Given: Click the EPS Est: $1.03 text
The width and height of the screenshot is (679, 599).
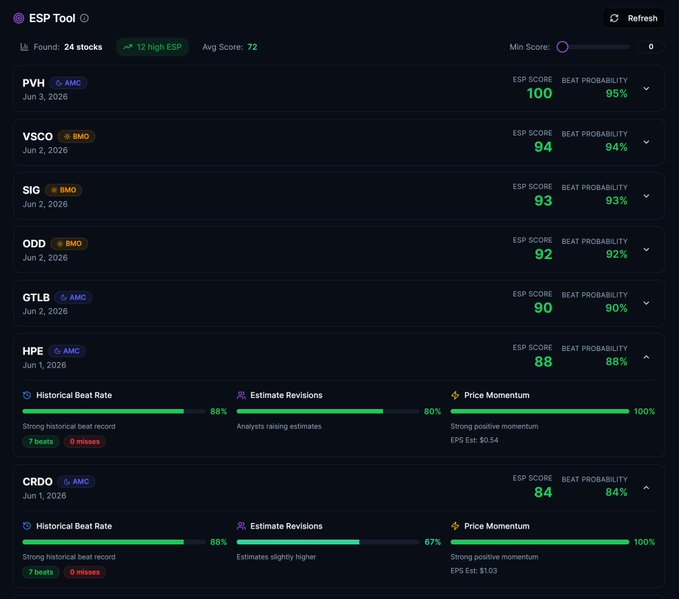Looking at the screenshot, I should [474, 570].
